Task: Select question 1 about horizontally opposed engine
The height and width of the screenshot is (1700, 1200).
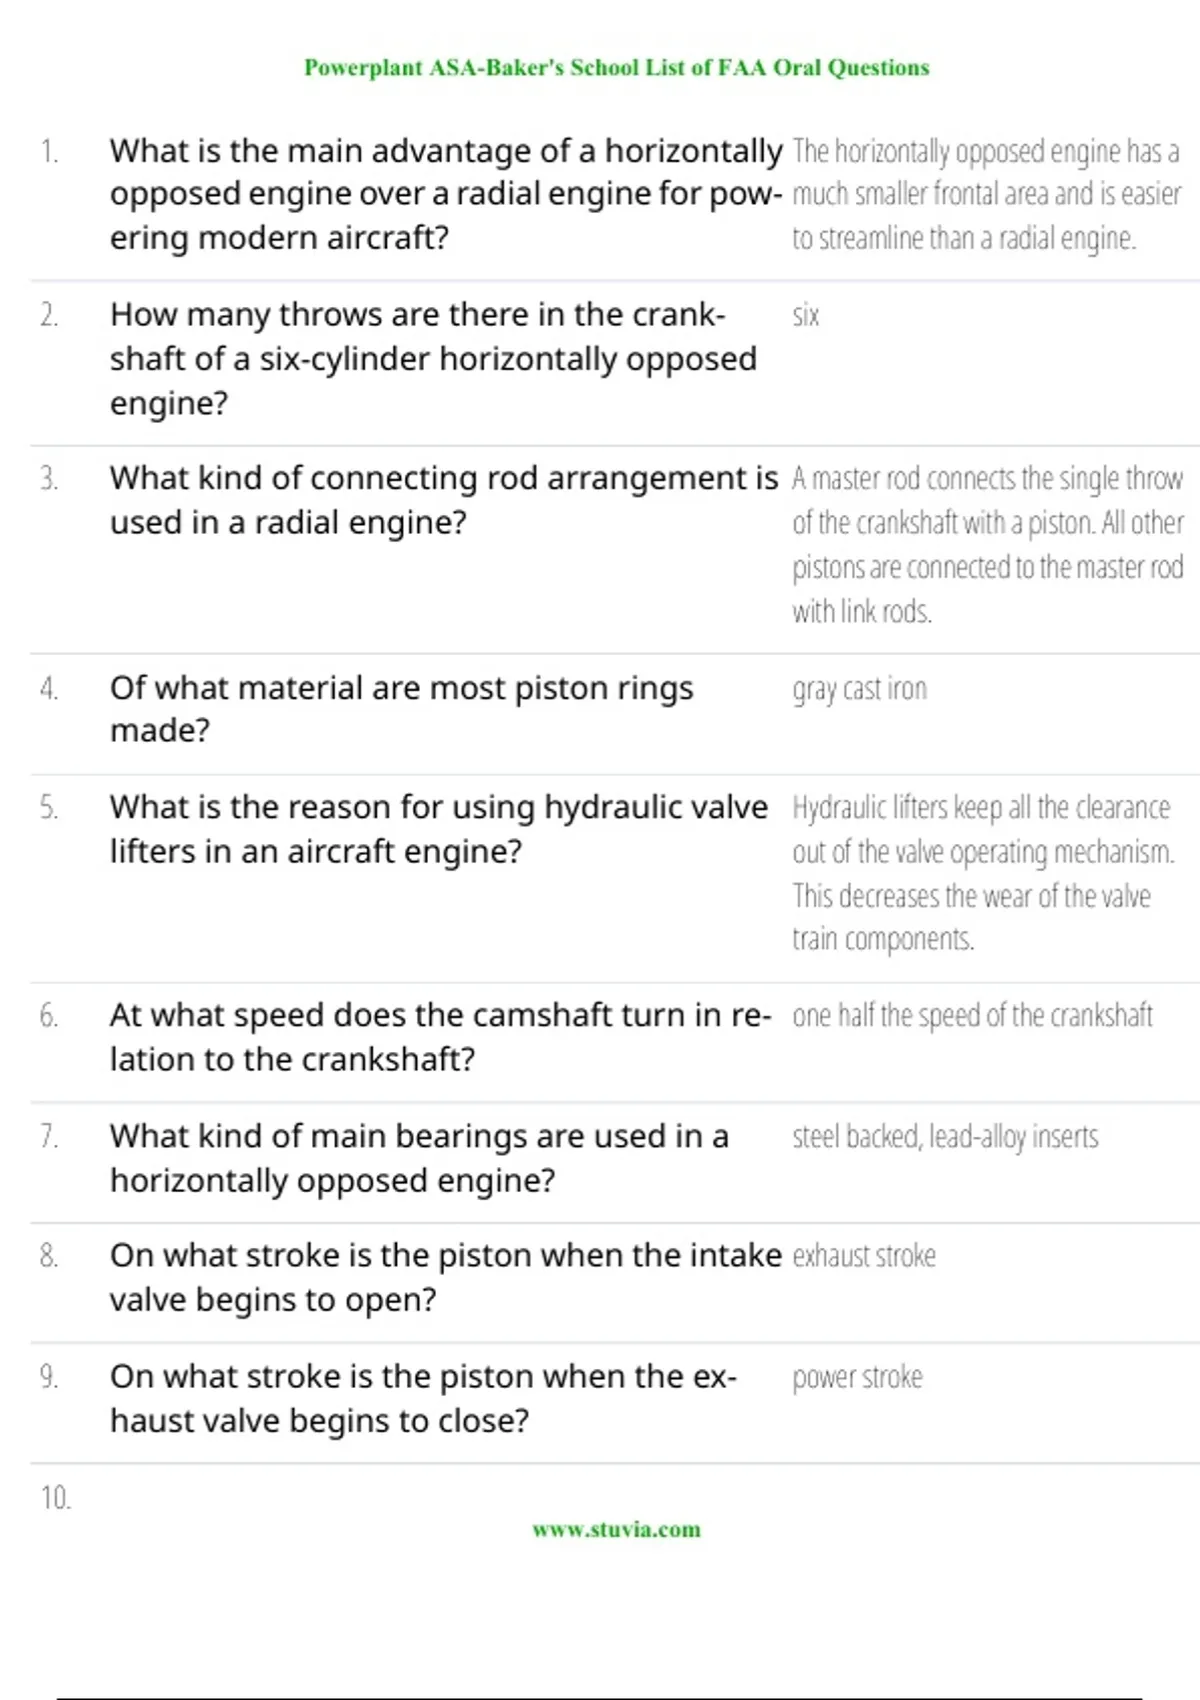Action: [x=446, y=194]
